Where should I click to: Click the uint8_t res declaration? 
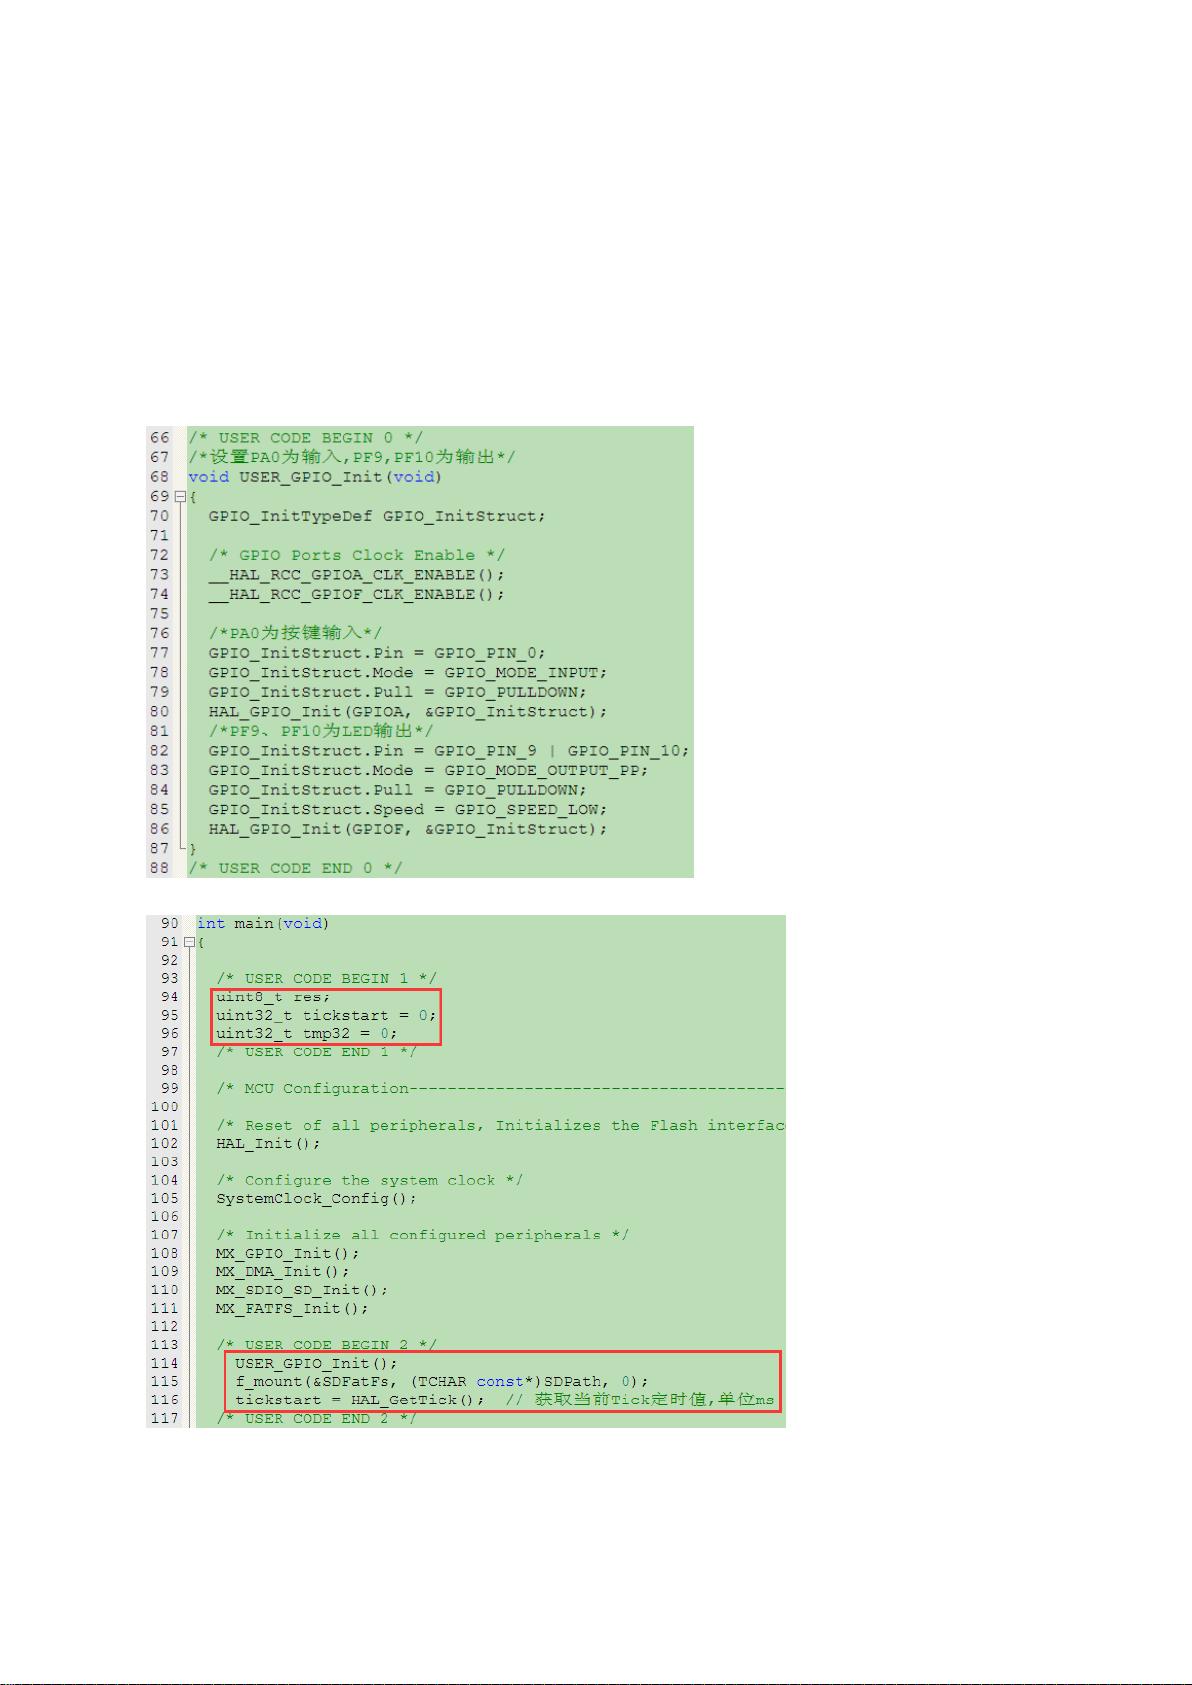pos(273,997)
